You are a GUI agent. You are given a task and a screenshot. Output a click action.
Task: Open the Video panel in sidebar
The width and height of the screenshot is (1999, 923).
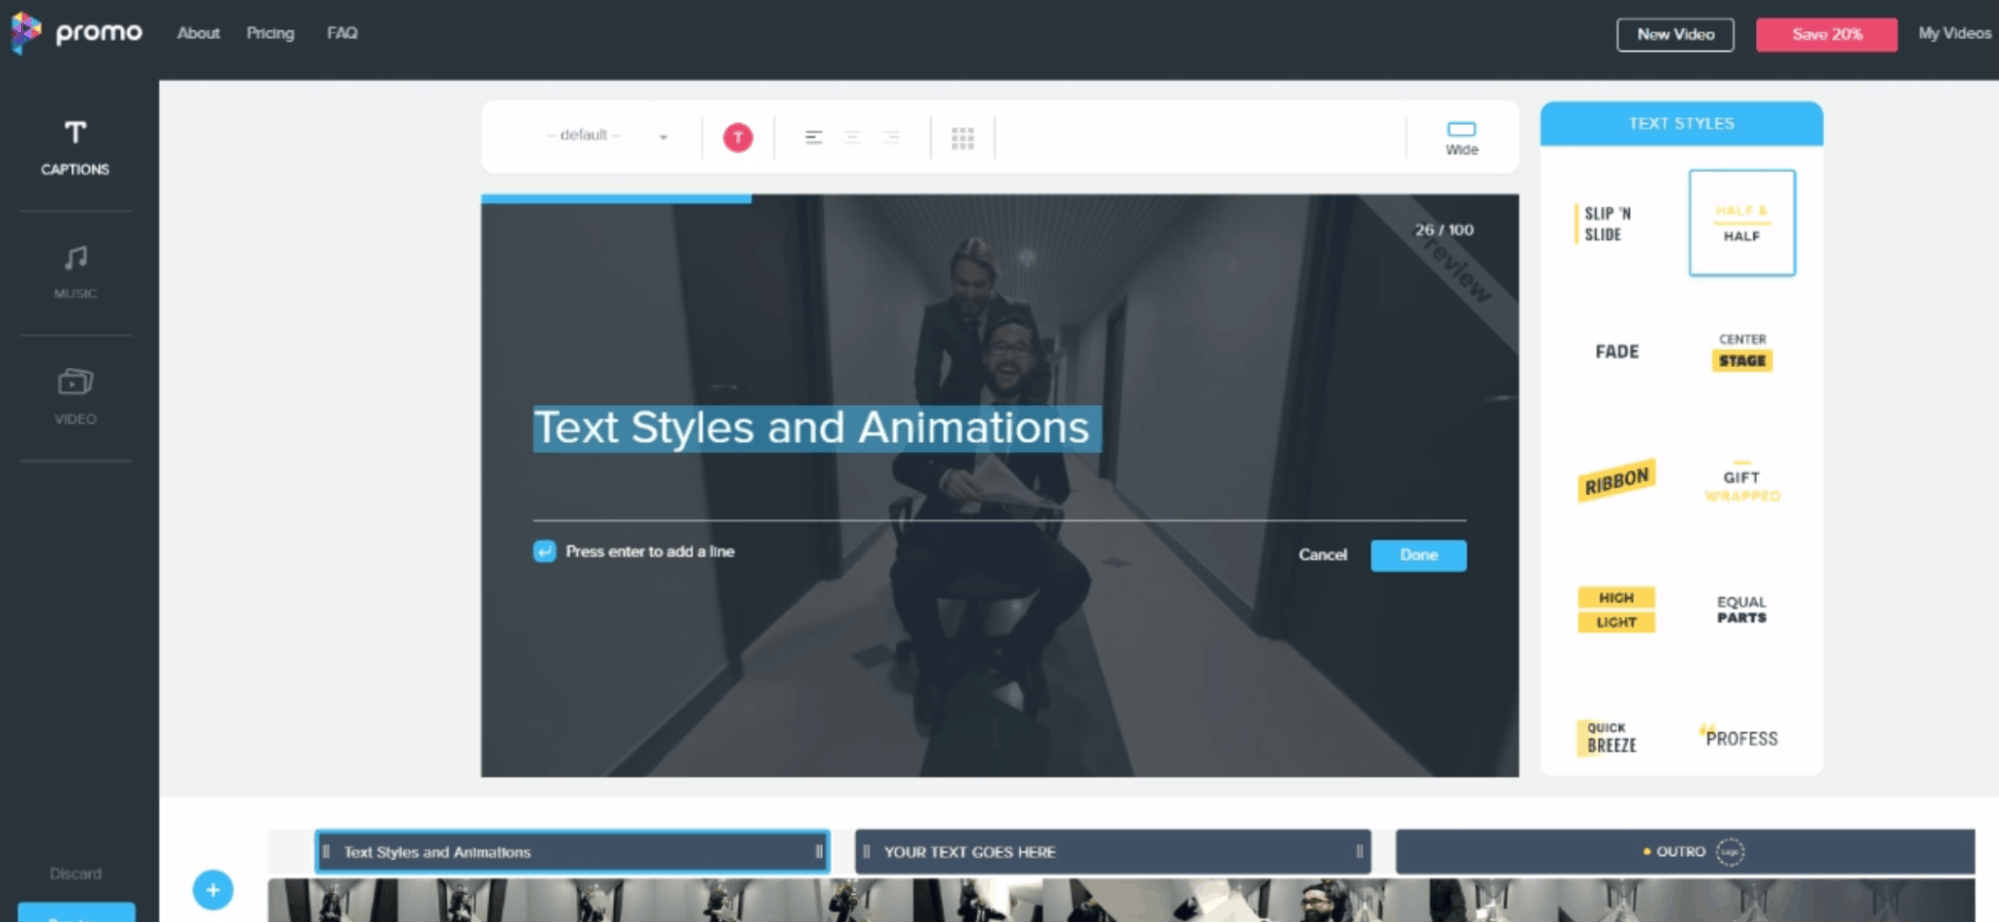click(75, 397)
